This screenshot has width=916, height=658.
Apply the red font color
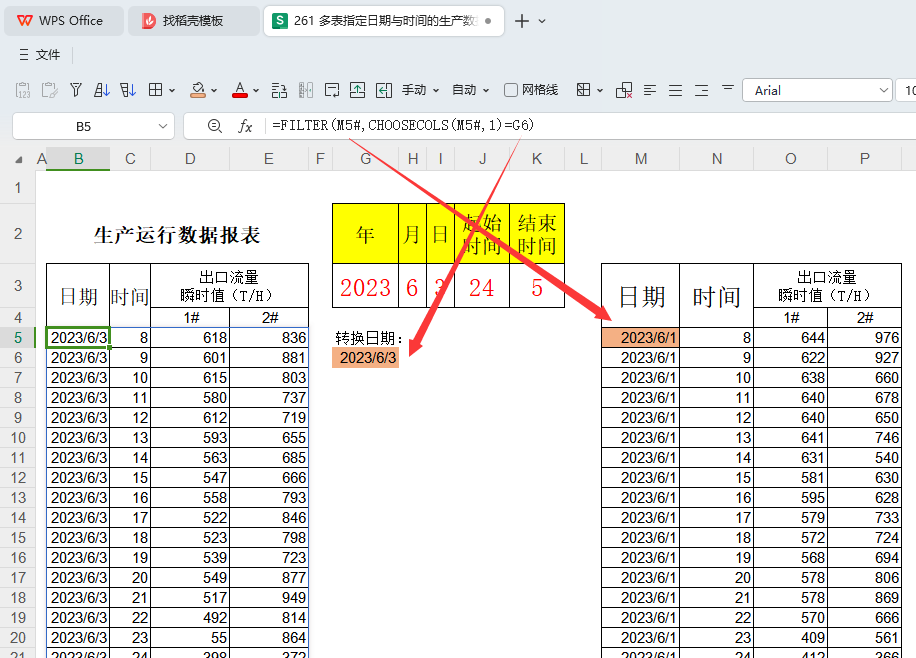point(240,90)
